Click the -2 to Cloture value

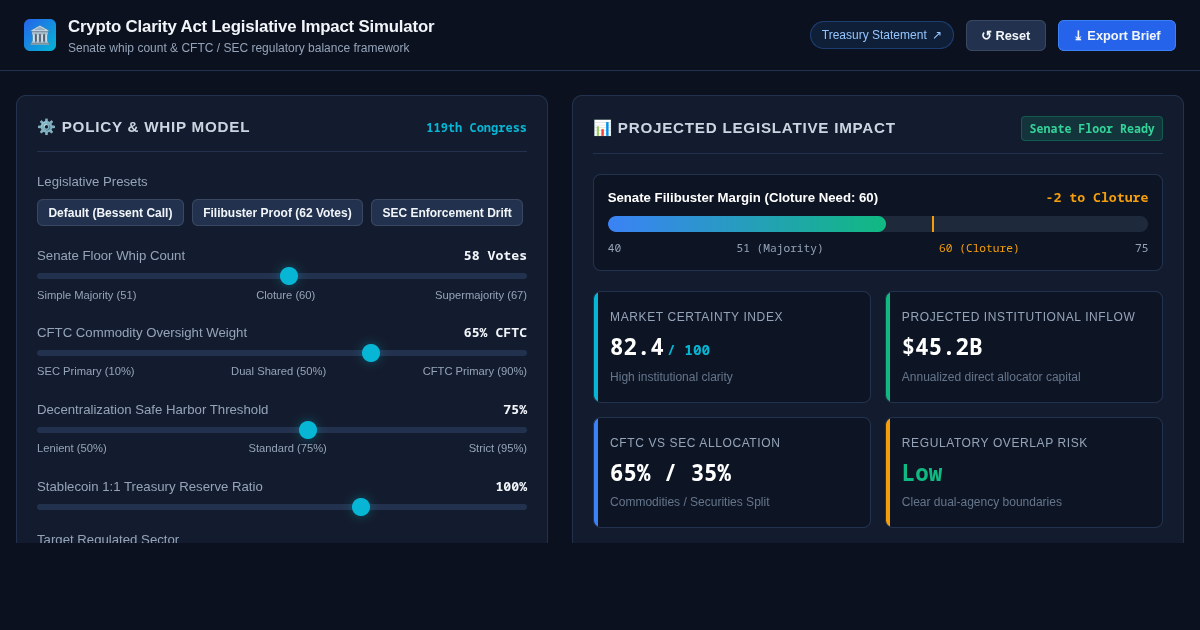click(1097, 198)
